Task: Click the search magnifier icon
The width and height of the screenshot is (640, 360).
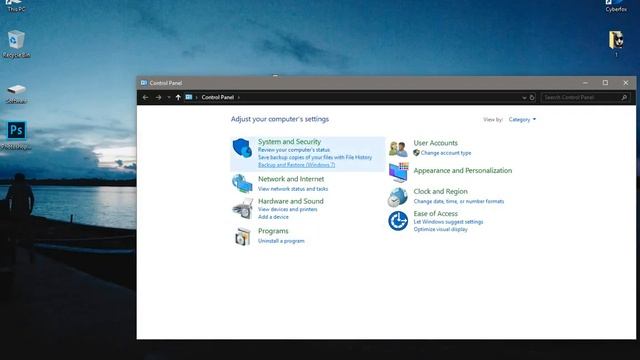Action: coord(624,98)
